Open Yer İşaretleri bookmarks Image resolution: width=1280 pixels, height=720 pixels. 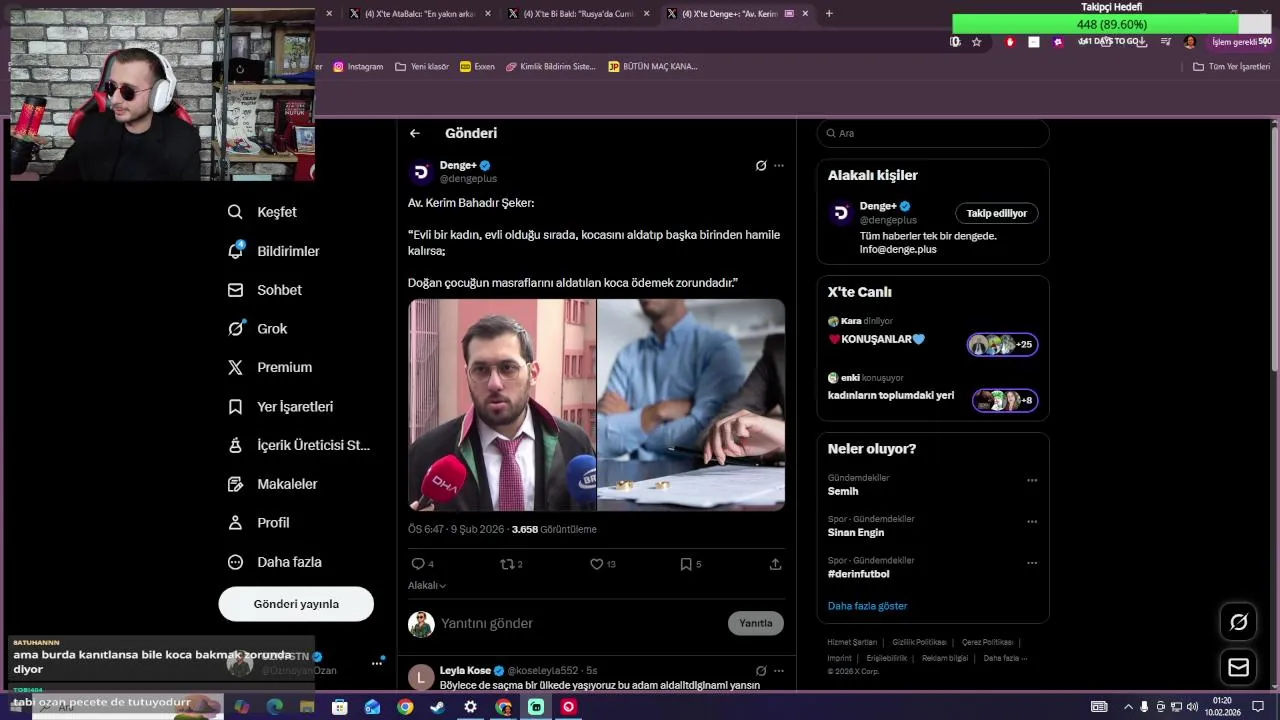pyautogui.click(x=280, y=407)
